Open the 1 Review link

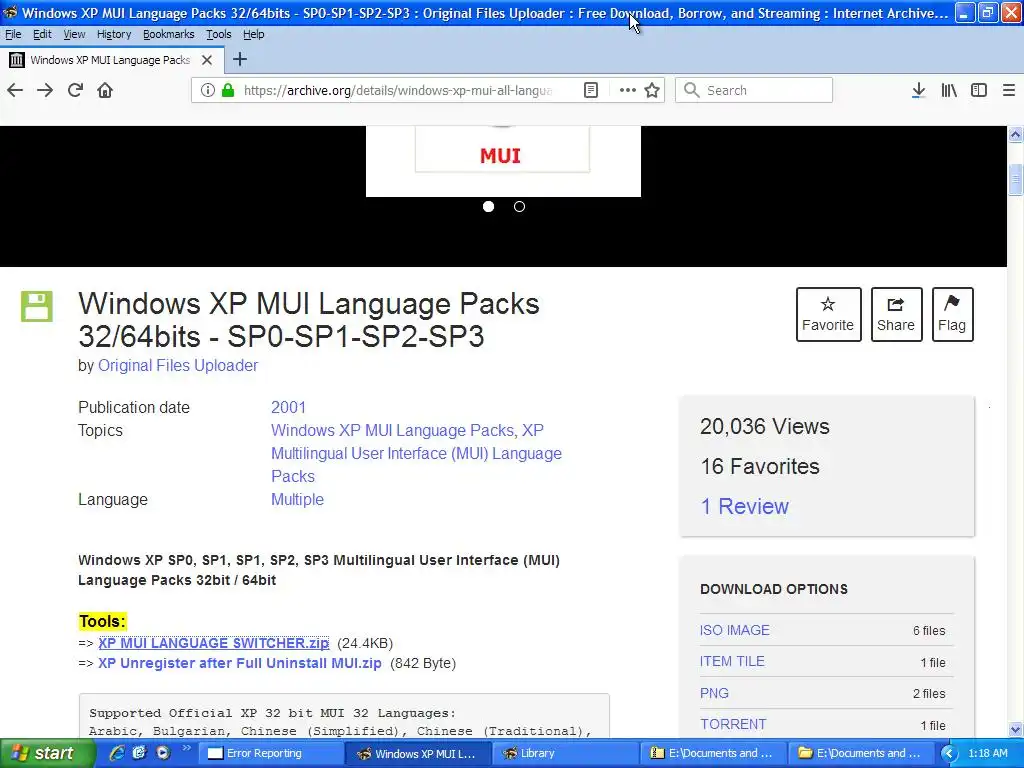point(744,506)
